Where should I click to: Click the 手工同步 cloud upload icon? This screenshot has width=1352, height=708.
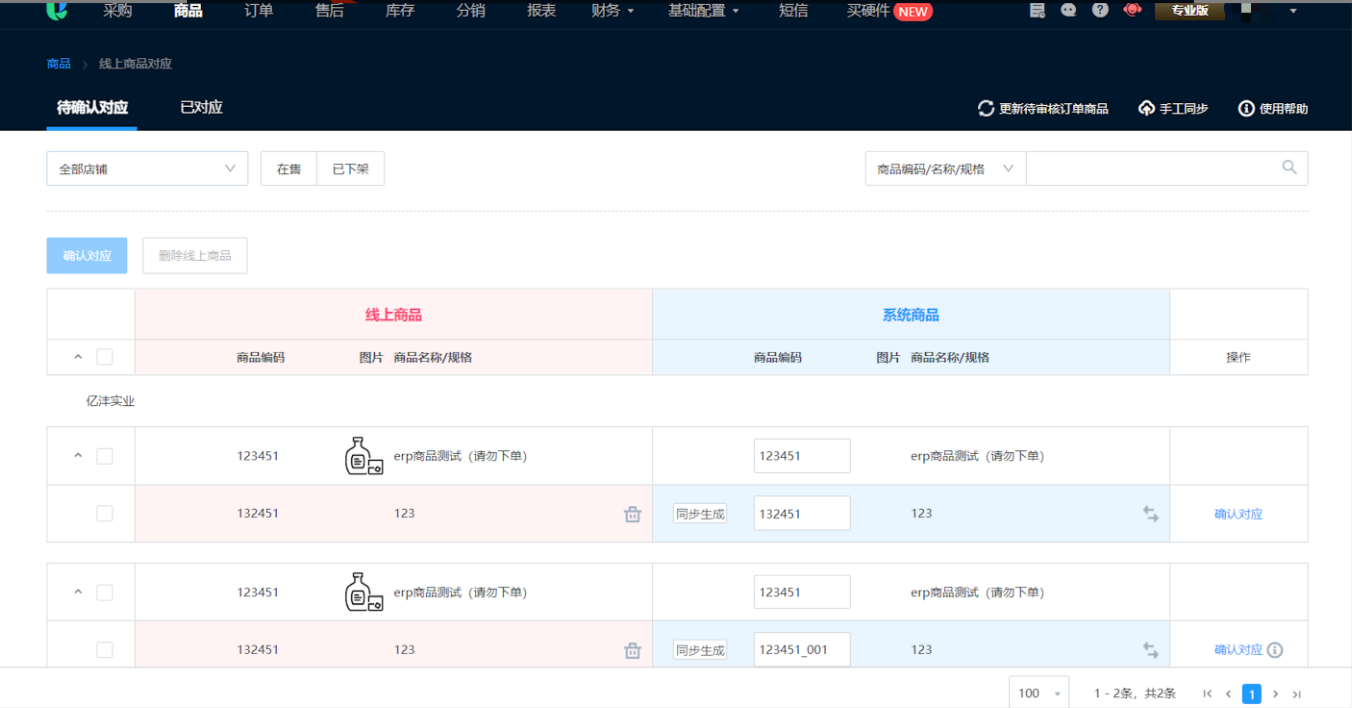click(x=1146, y=108)
